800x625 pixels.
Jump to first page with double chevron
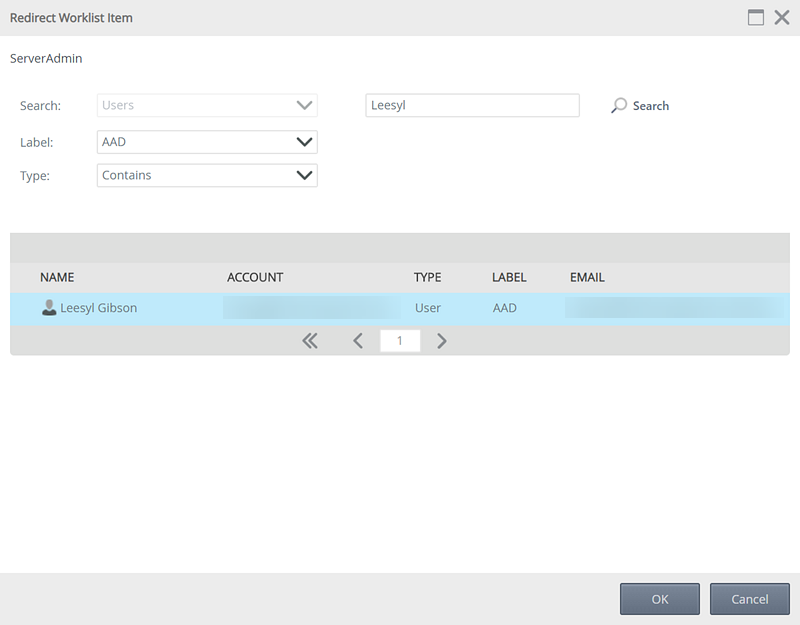point(310,341)
